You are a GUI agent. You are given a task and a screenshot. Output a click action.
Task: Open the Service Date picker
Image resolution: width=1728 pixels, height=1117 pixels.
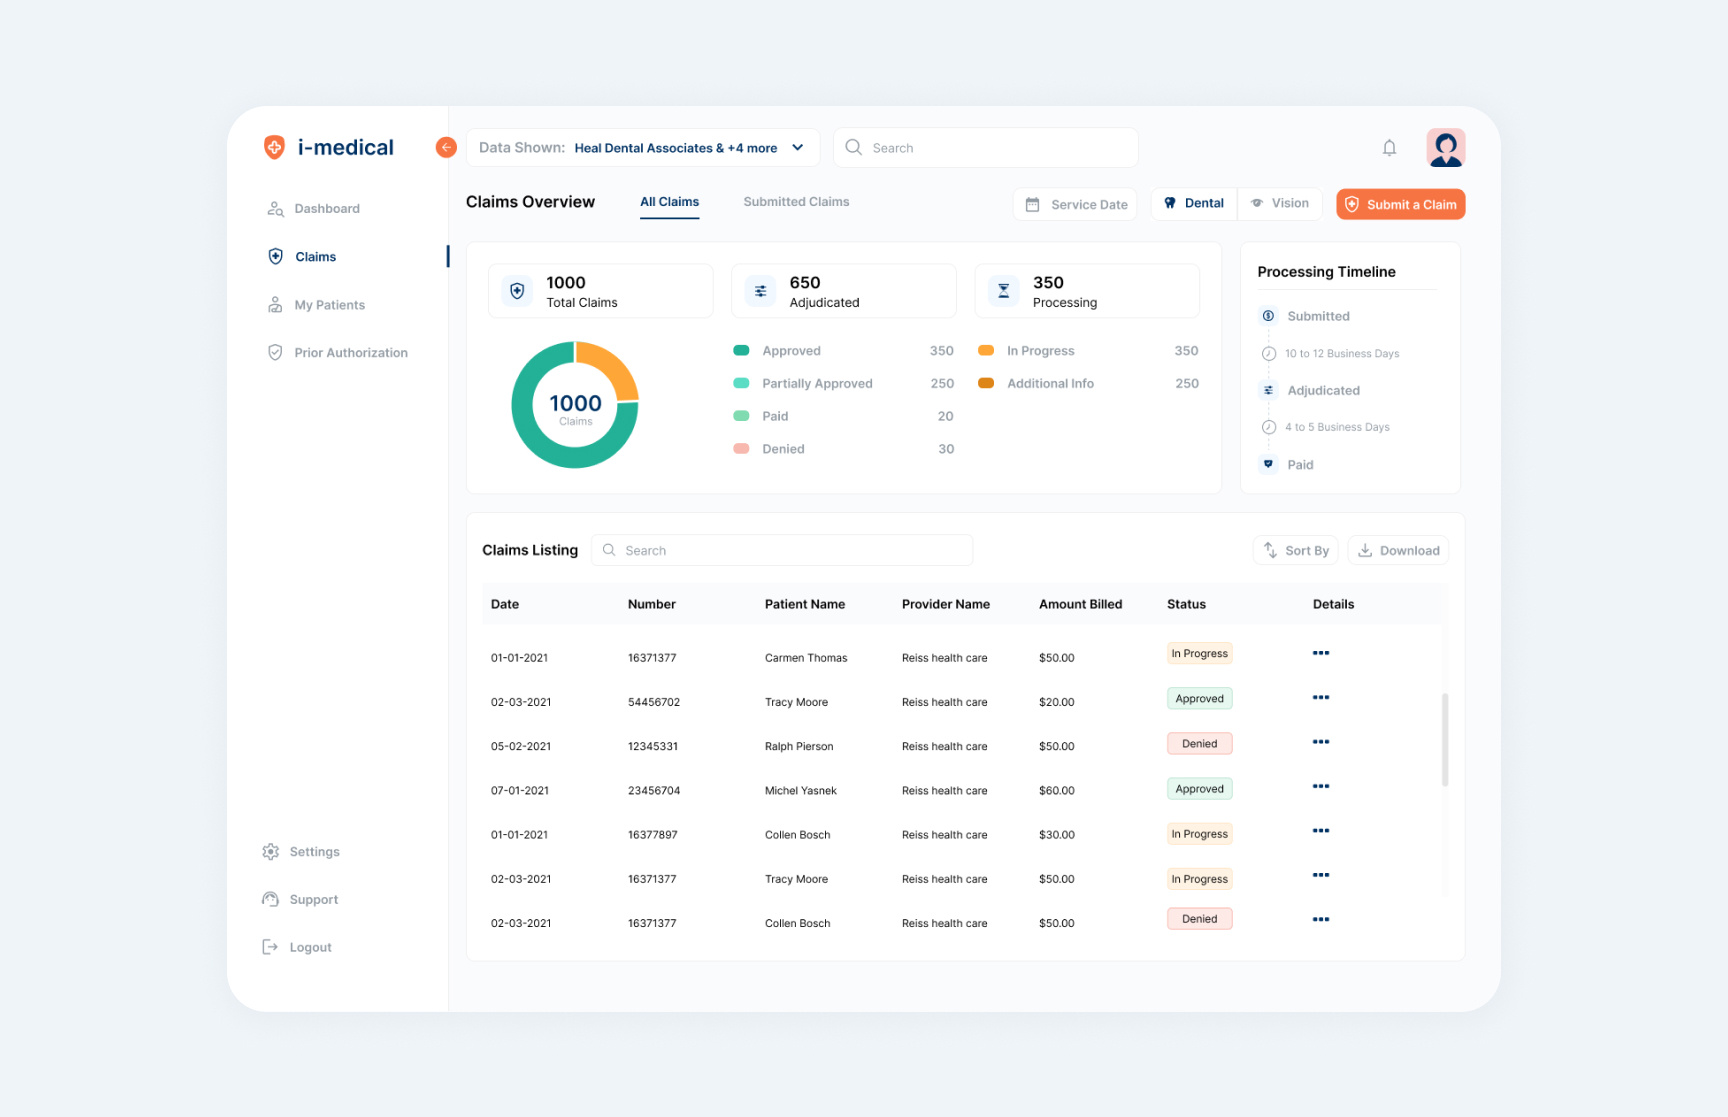click(1075, 204)
